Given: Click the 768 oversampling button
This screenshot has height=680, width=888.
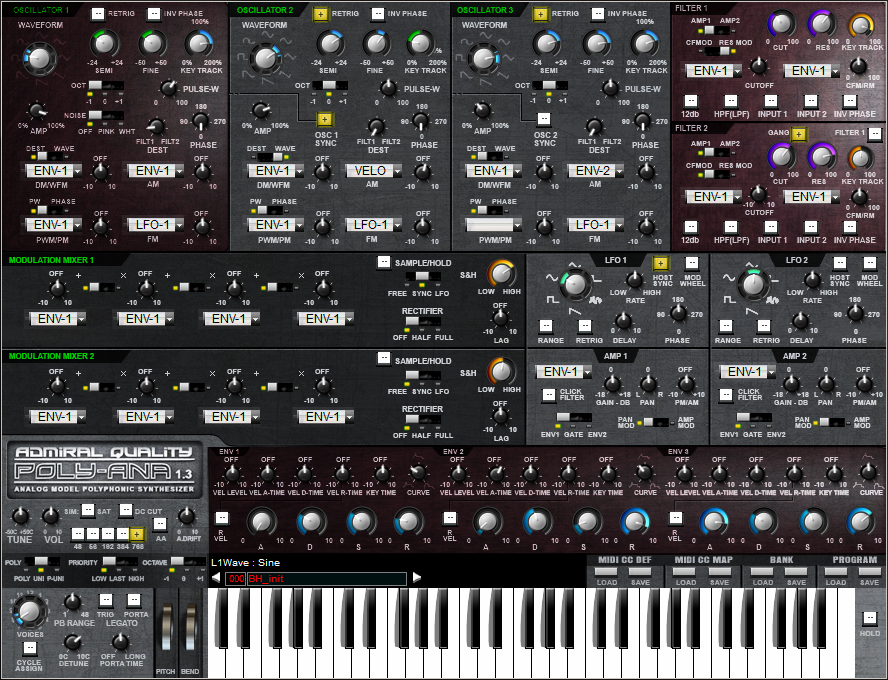Looking at the screenshot, I should [136, 534].
